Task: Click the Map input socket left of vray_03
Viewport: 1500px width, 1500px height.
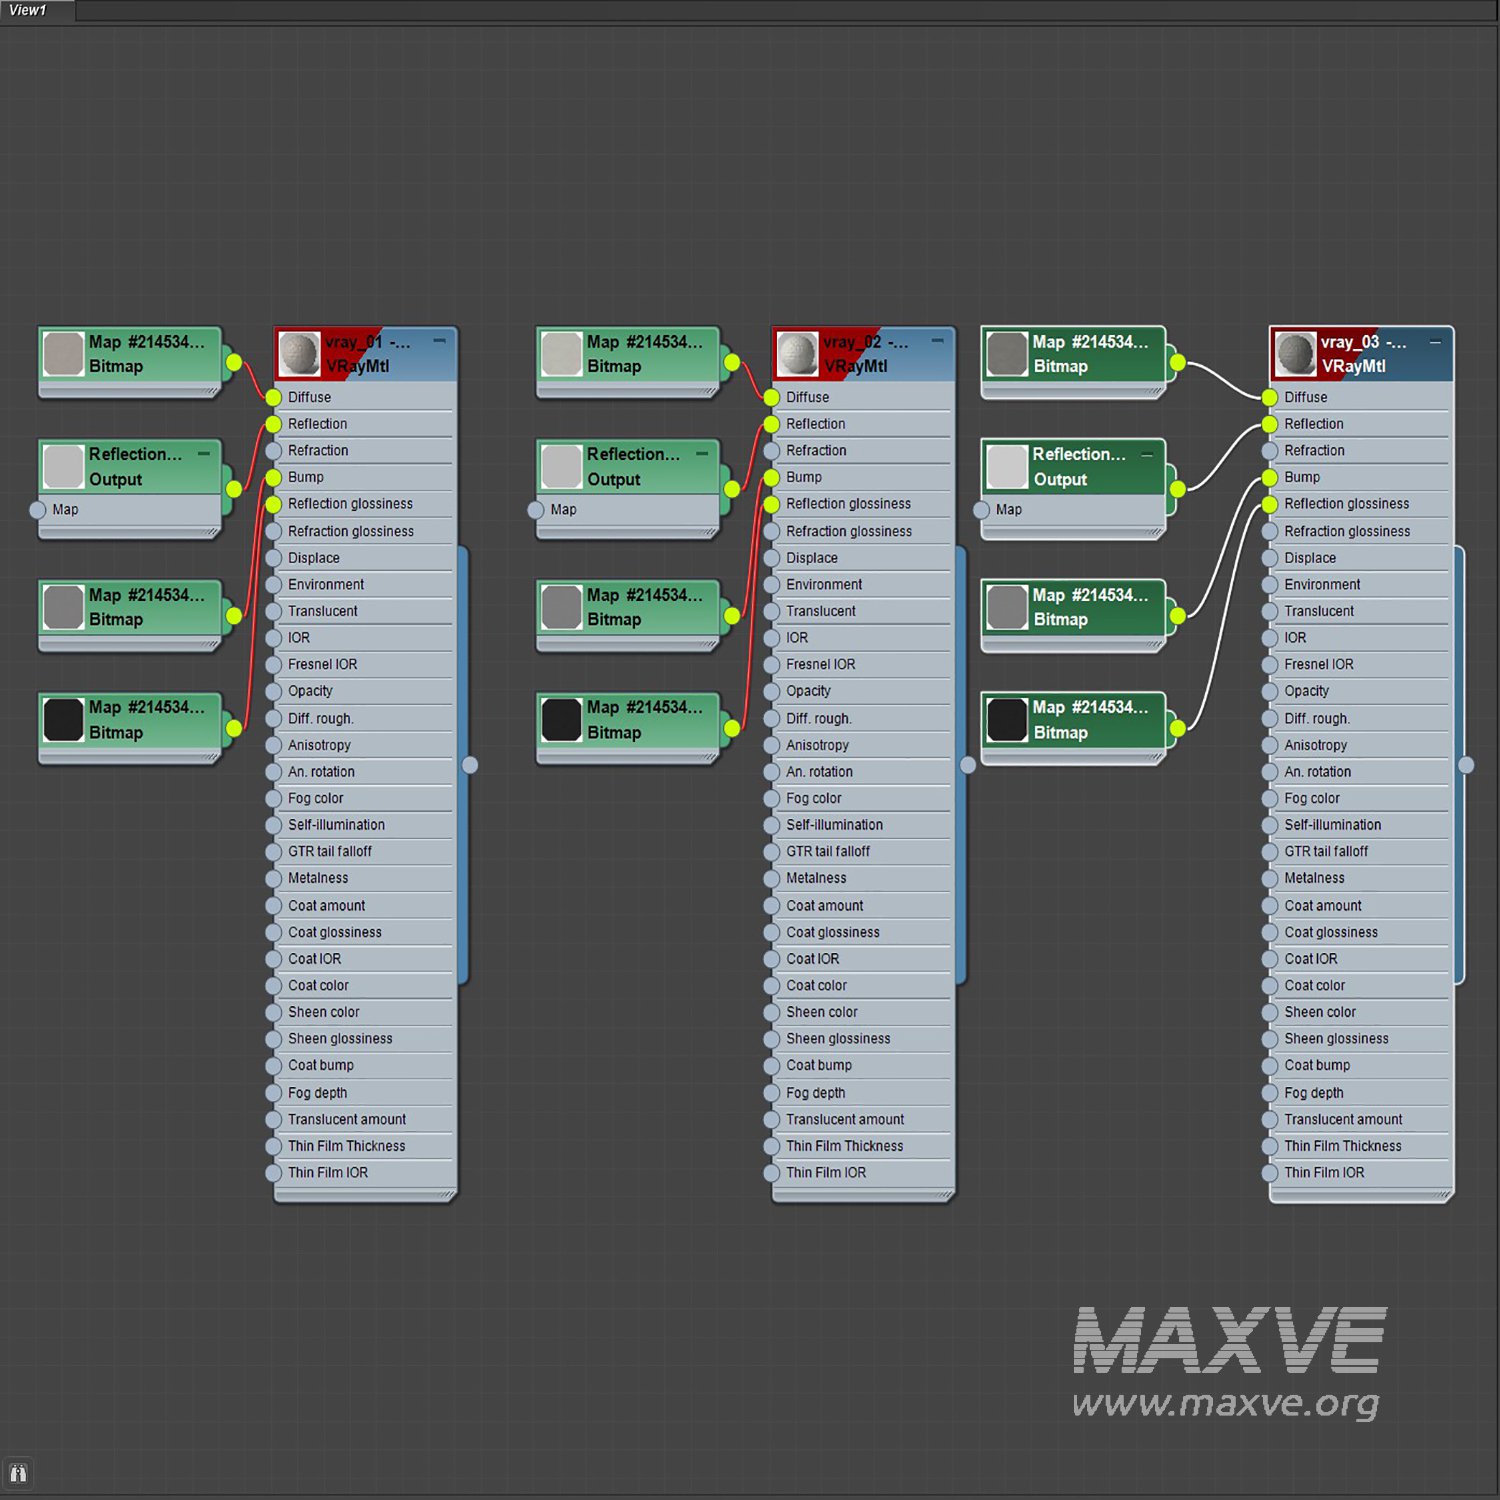Action: click(981, 510)
